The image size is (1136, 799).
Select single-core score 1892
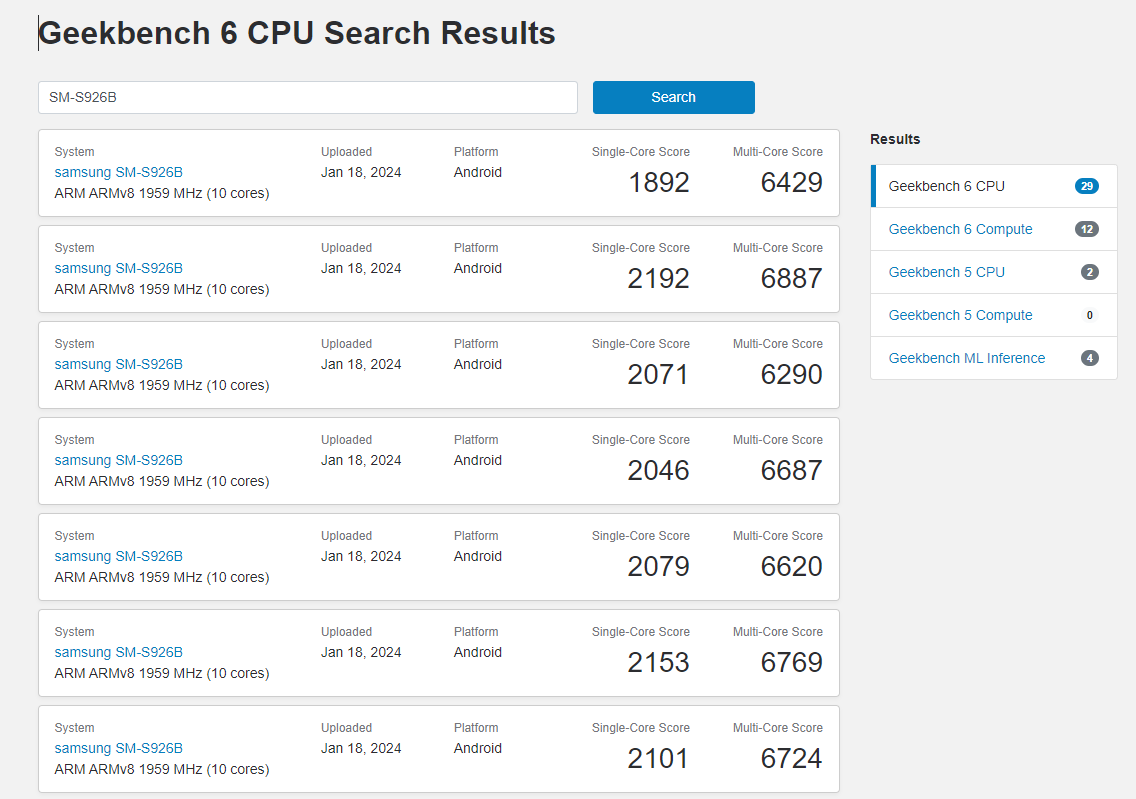coord(659,183)
